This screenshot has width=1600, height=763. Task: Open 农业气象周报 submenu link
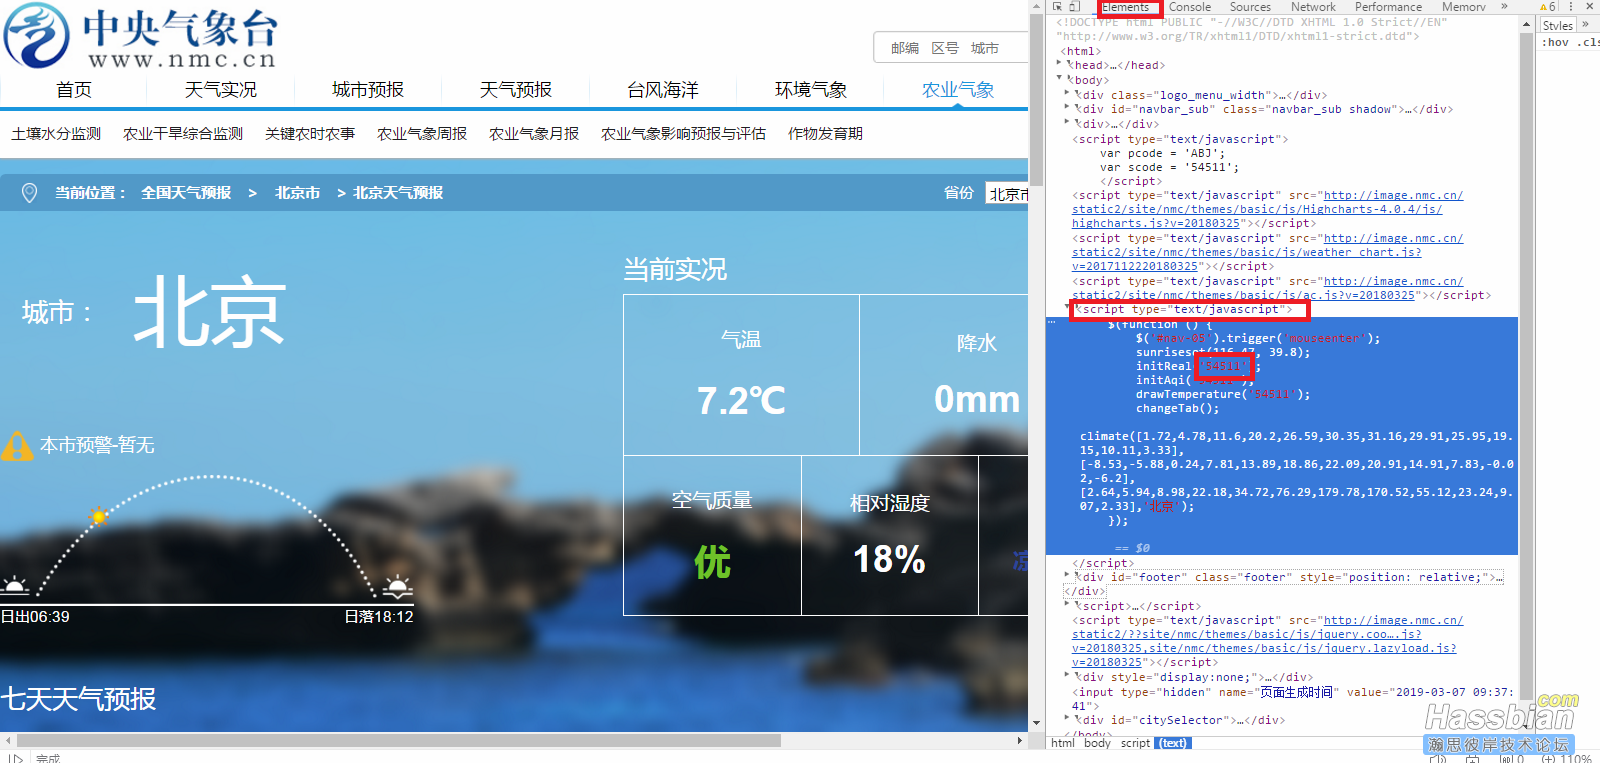(422, 134)
